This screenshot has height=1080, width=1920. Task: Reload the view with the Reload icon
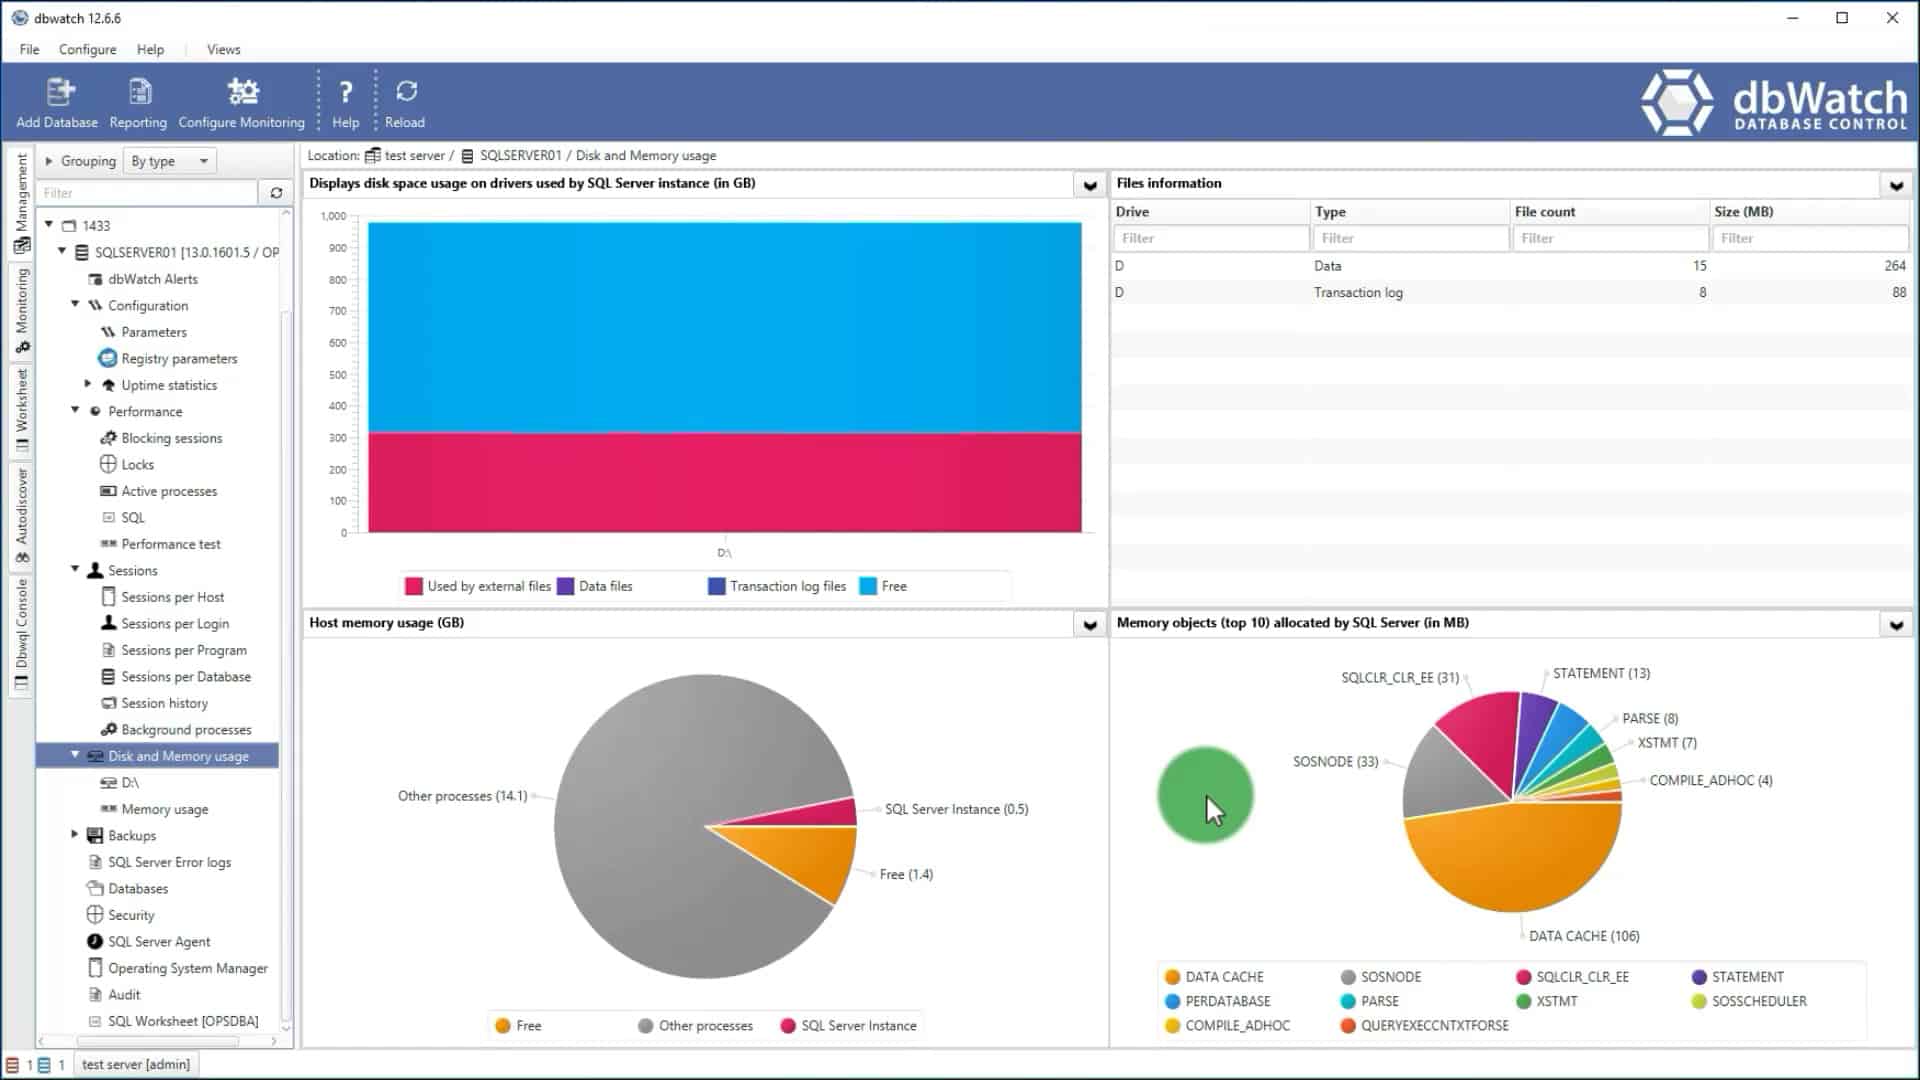tap(406, 91)
